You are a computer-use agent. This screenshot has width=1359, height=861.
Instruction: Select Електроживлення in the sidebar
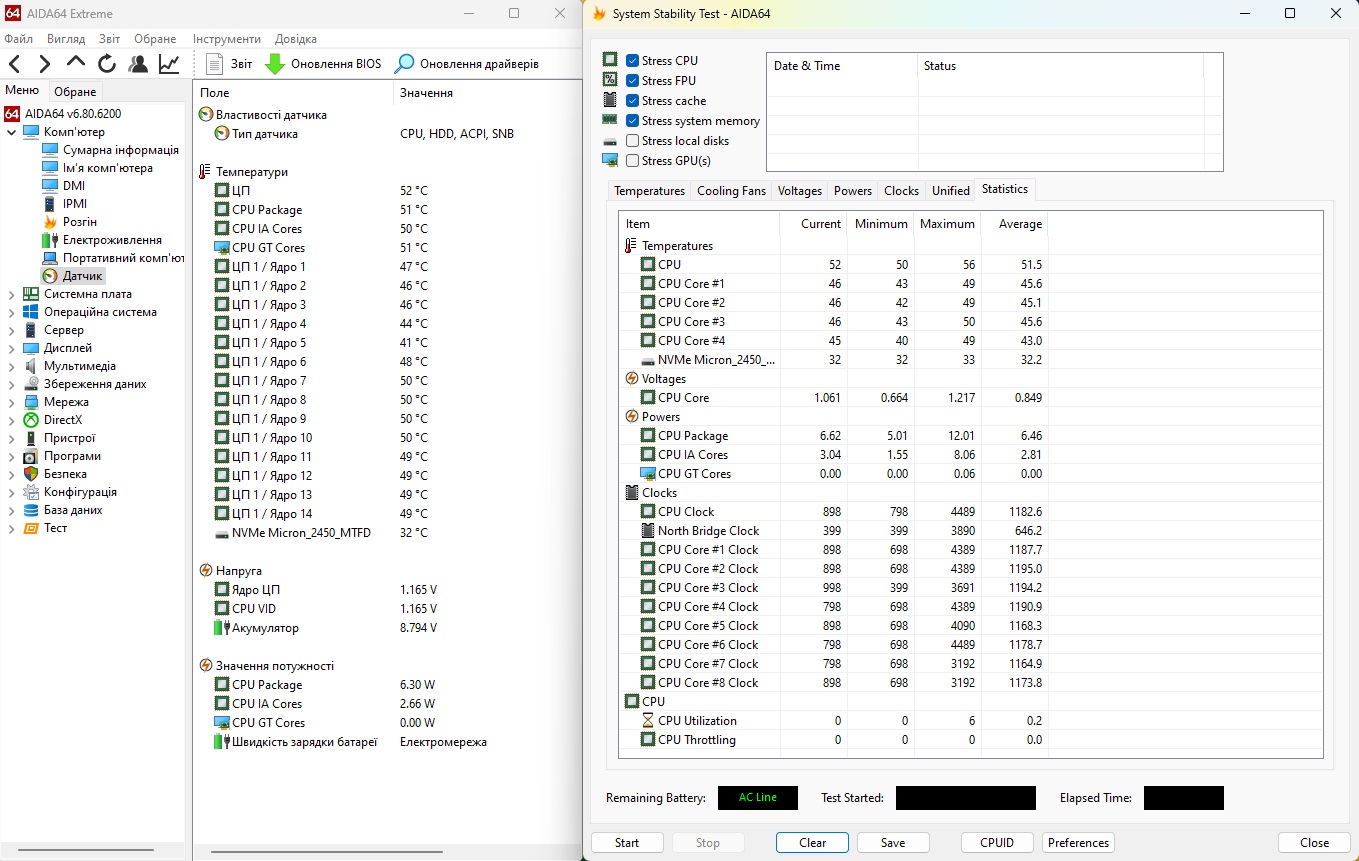(x=112, y=240)
